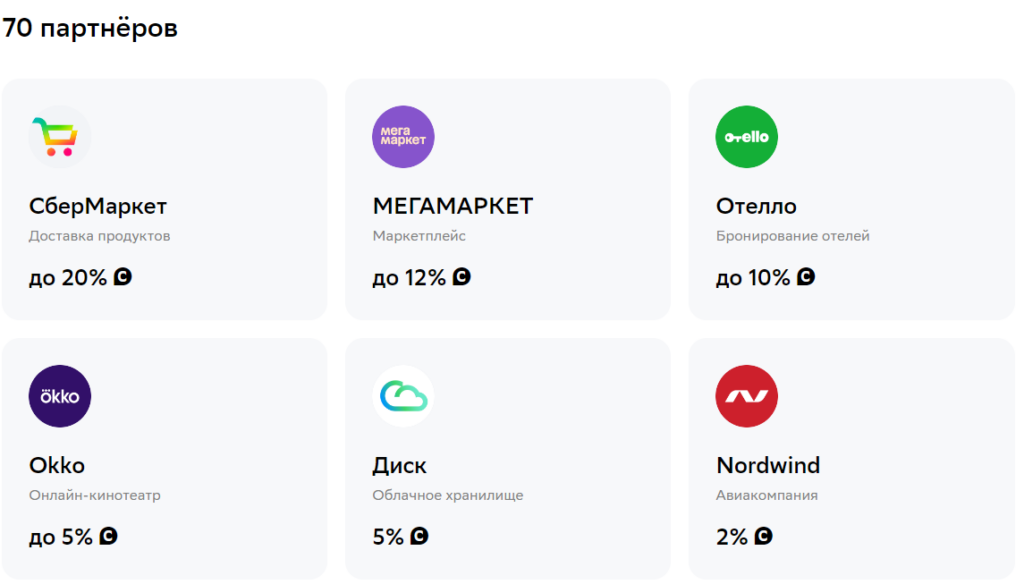Click the purple МЕГАМАРКЕТ logo

pyautogui.click(x=403, y=137)
